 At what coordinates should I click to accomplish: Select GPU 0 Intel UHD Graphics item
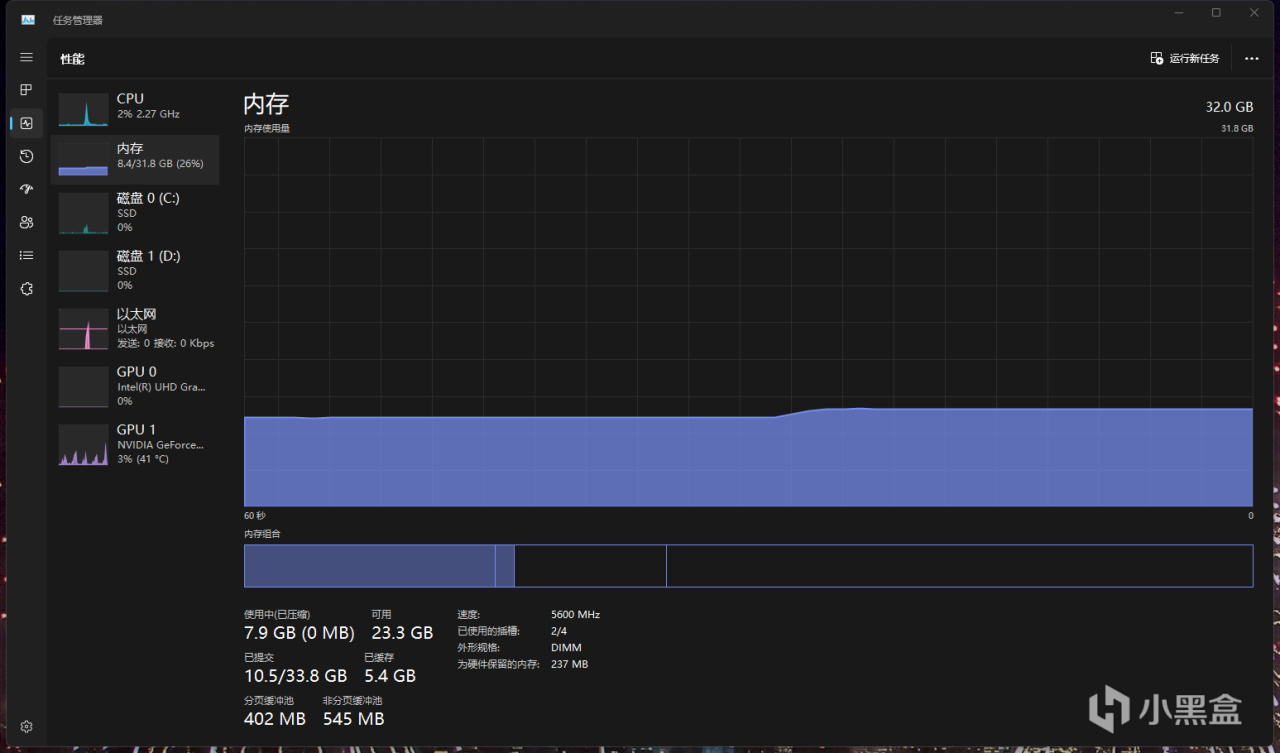(135, 386)
